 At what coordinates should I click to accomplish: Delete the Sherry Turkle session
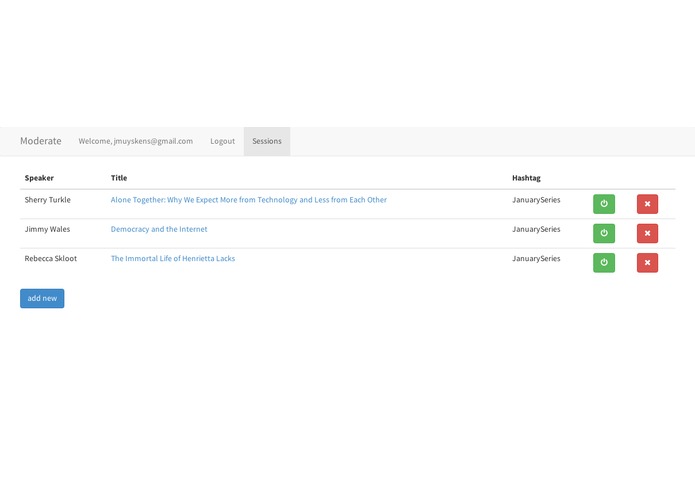pos(647,204)
